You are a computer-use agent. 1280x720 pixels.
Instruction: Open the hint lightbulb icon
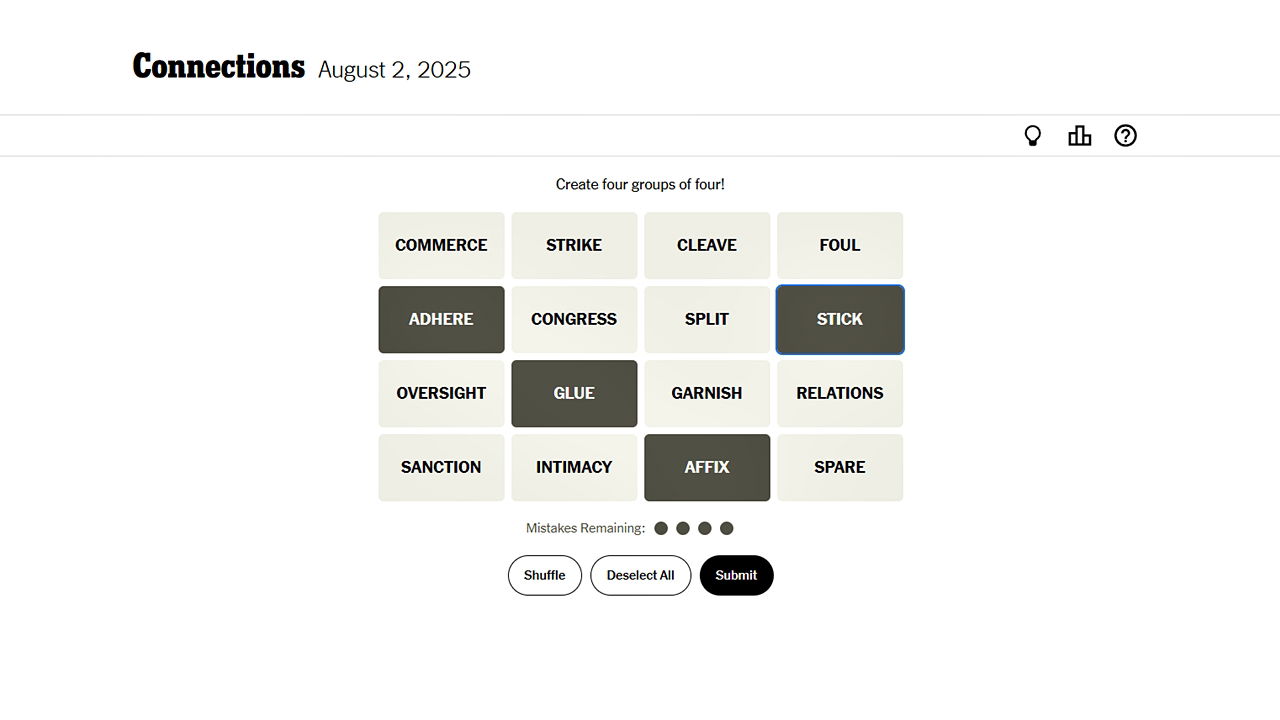pos(1033,136)
